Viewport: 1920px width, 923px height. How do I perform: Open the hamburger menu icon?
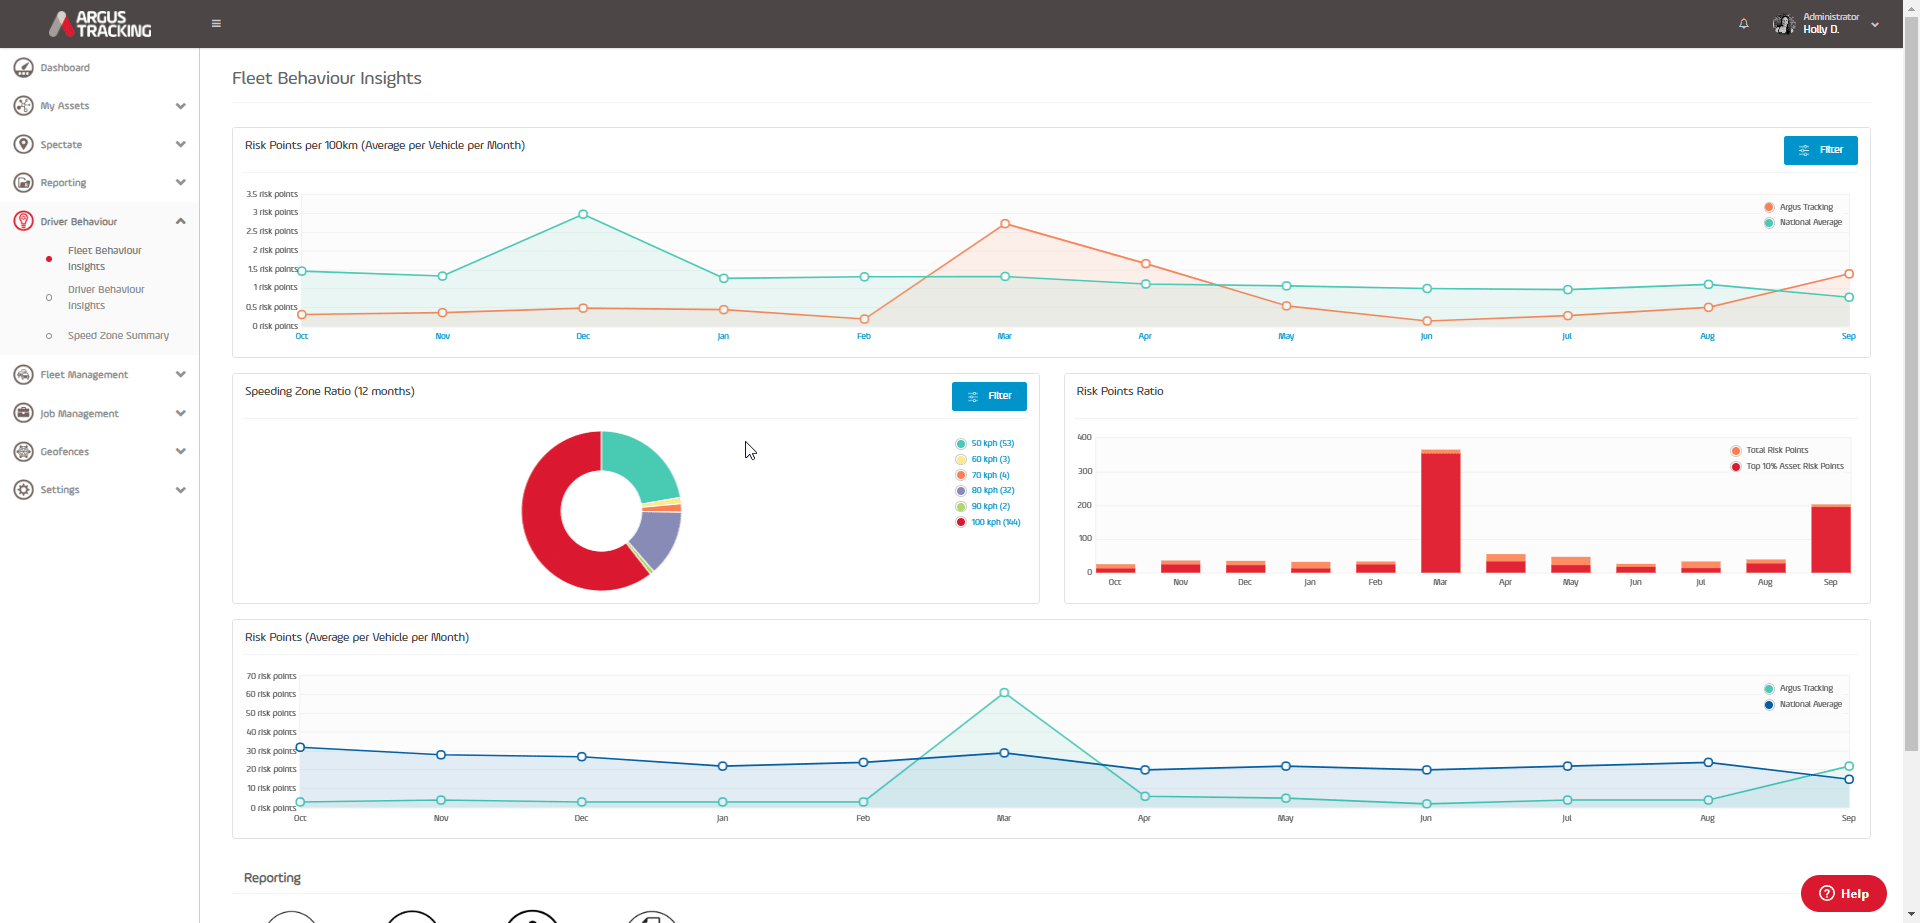216,24
